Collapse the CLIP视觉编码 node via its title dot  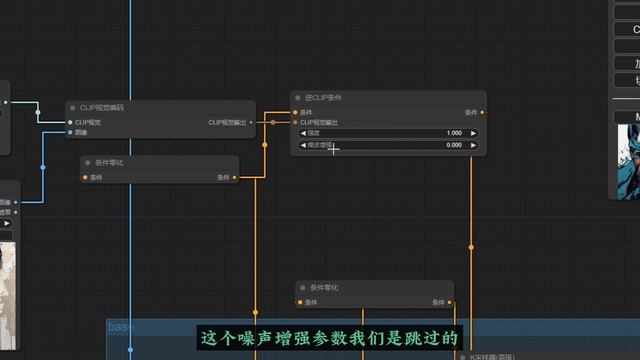73,108
